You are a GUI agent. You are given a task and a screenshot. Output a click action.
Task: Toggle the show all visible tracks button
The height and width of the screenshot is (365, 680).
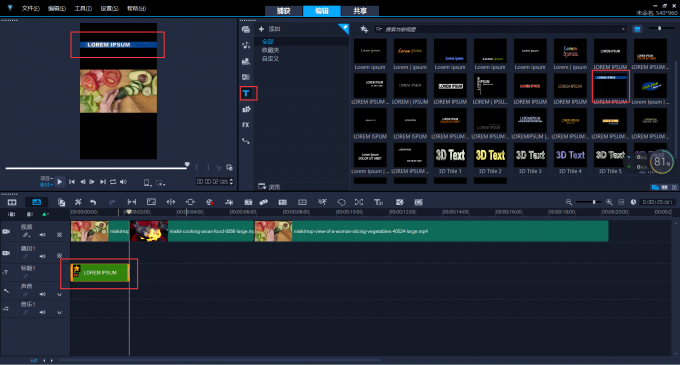tap(12, 214)
